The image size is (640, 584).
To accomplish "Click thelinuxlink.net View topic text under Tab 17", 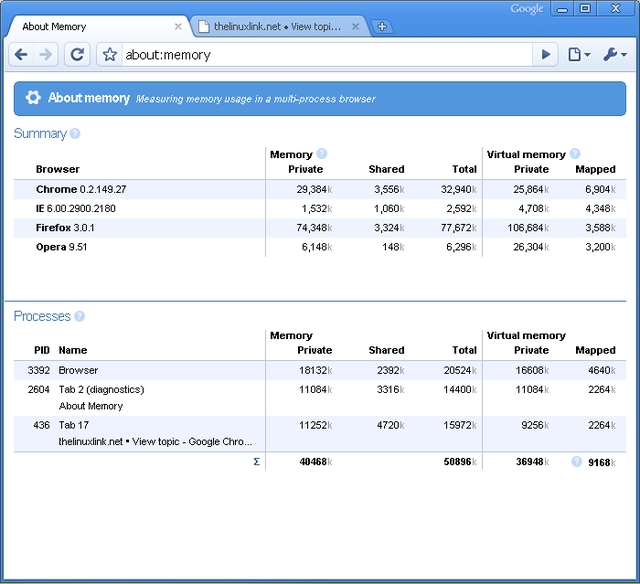I will pyautogui.click(x=156, y=442).
